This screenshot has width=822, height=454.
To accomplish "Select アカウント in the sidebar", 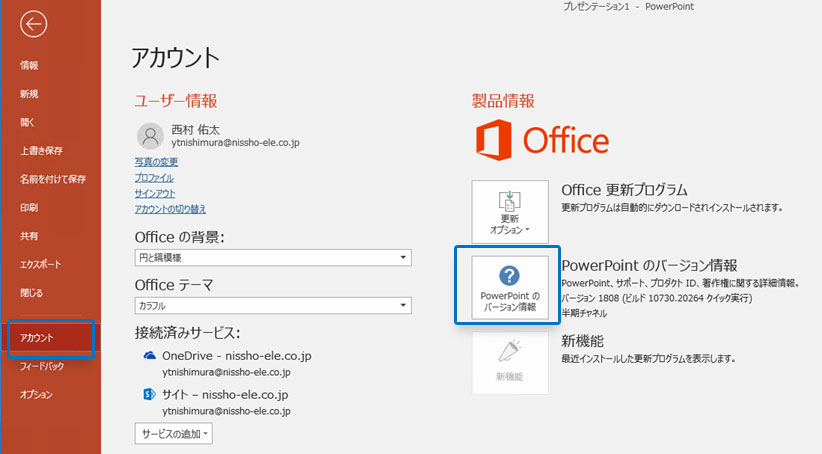I will pyautogui.click(x=37, y=338).
